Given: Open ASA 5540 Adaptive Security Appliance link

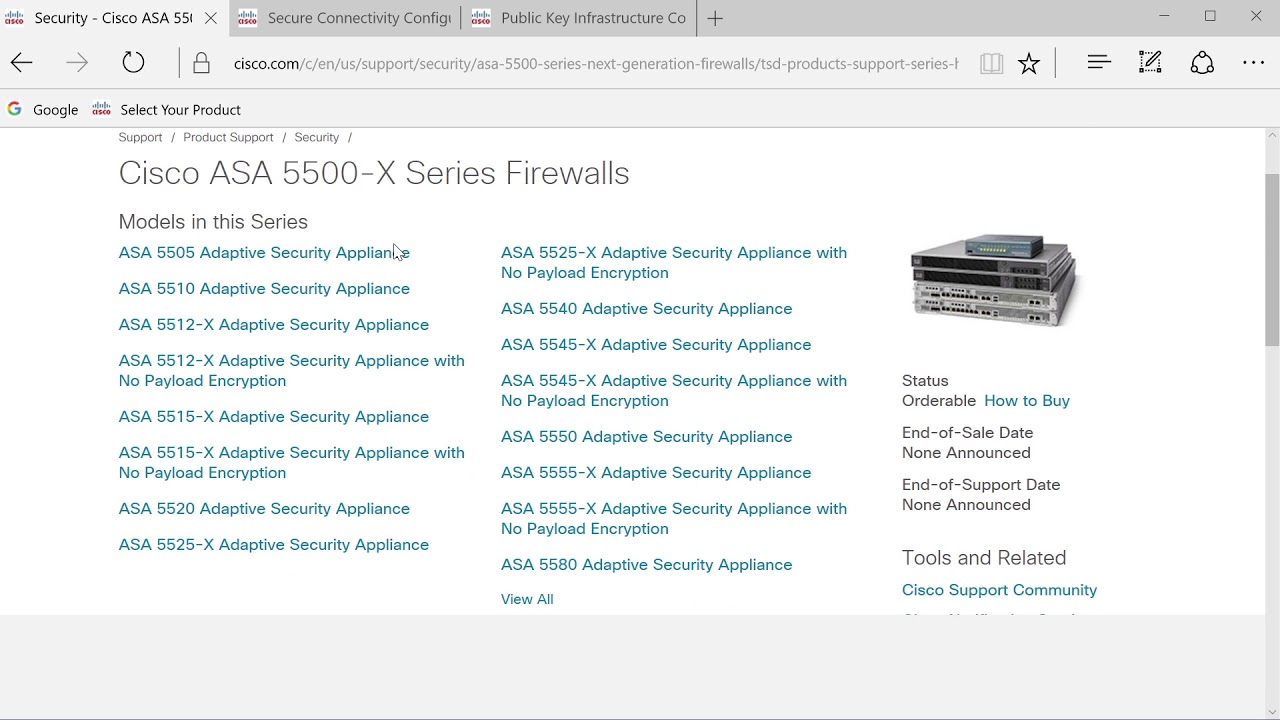Looking at the screenshot, I should point(646,308).
